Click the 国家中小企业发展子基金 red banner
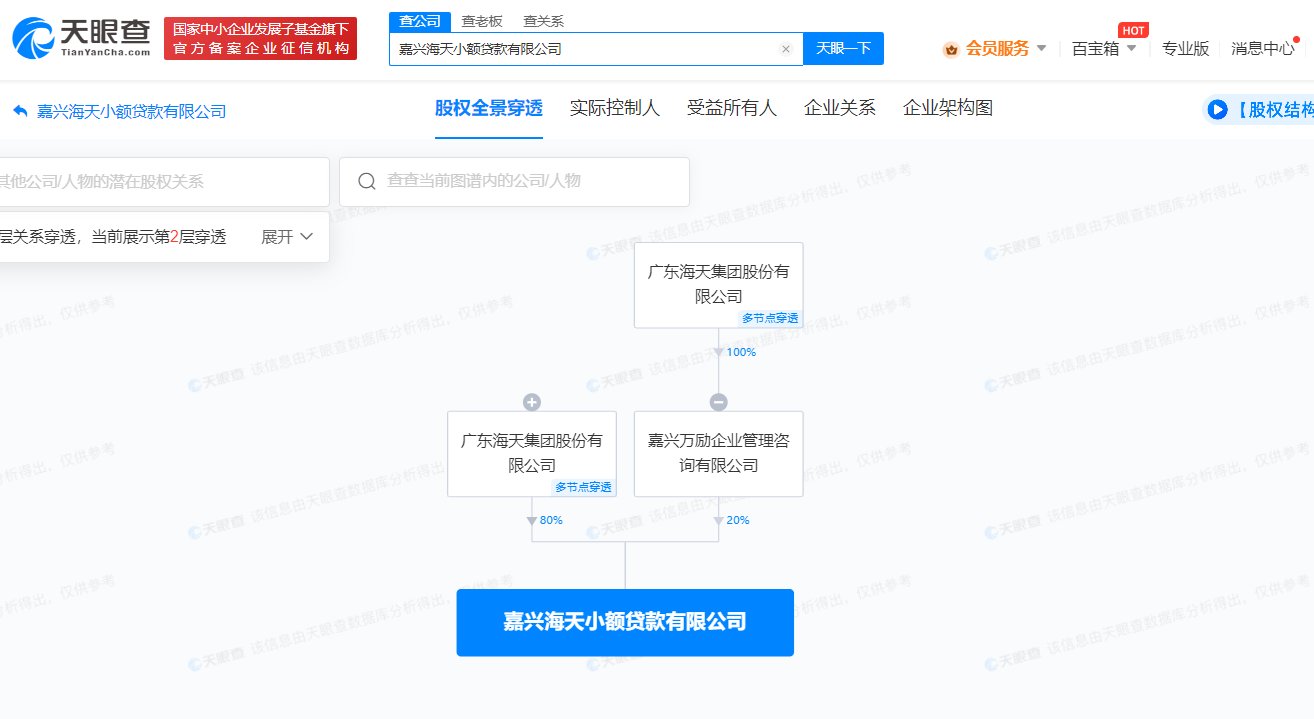The height and width of the screenshot is (719, 1314). (261, 38)
